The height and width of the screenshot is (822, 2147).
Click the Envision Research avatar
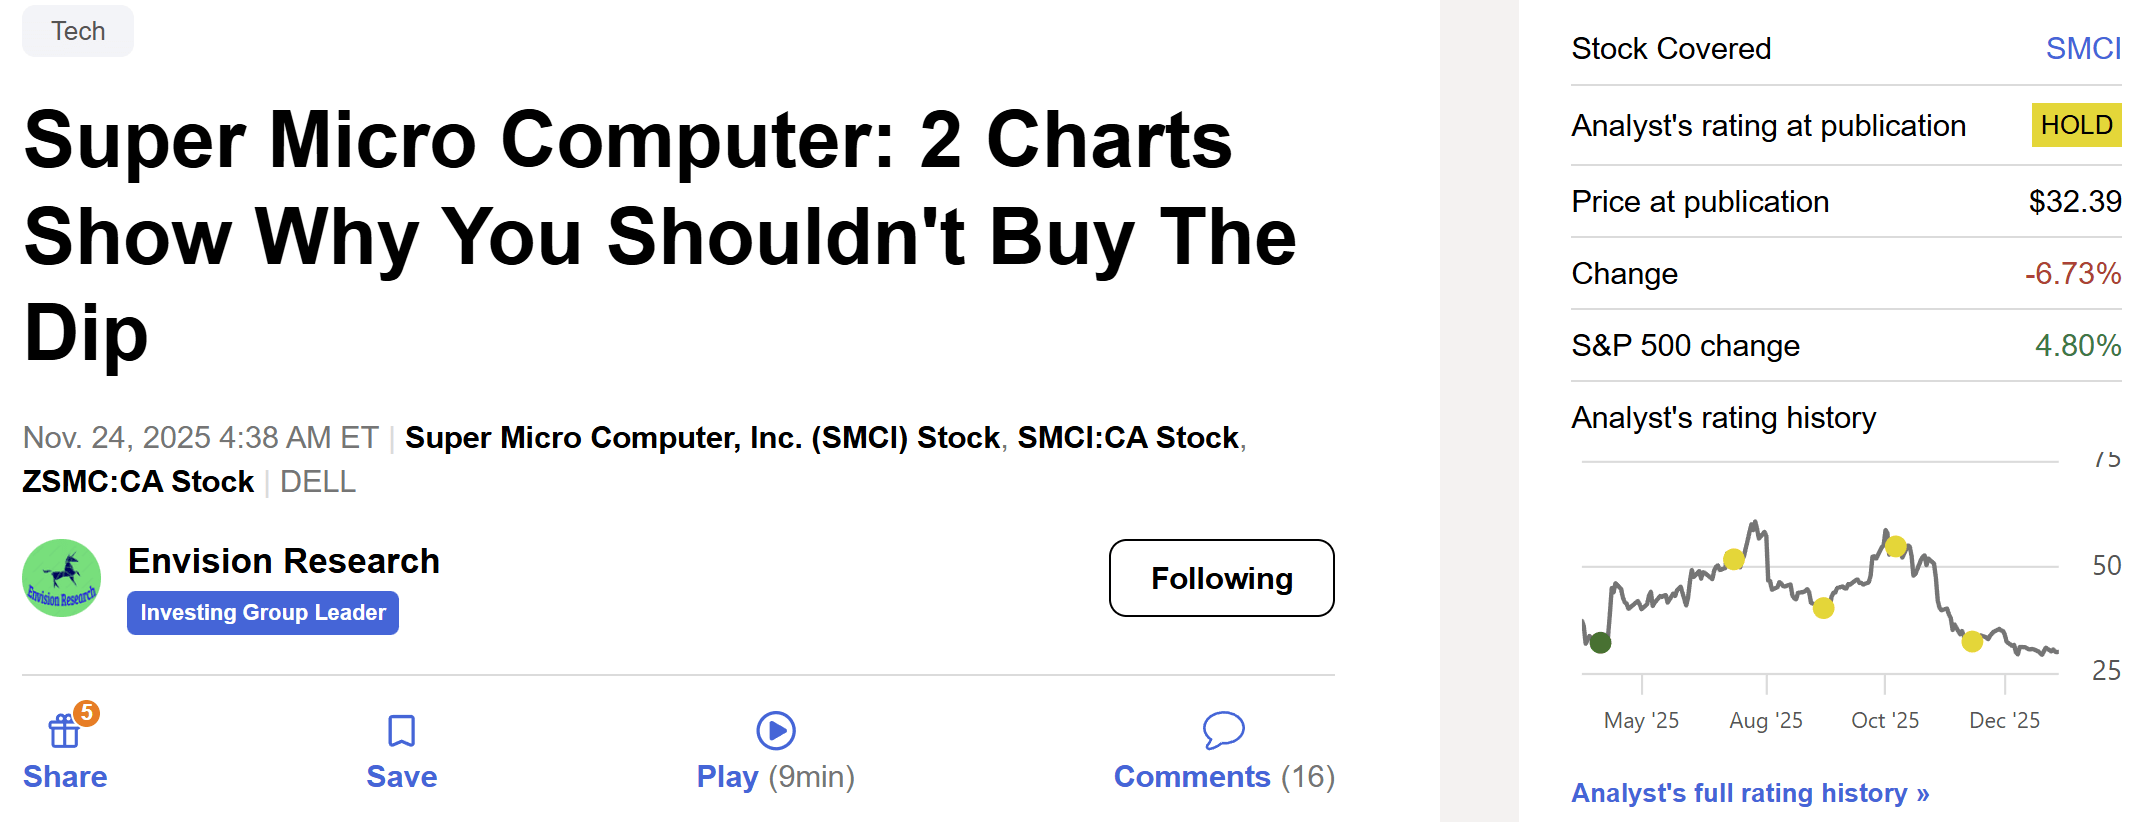tap(62, 578)
